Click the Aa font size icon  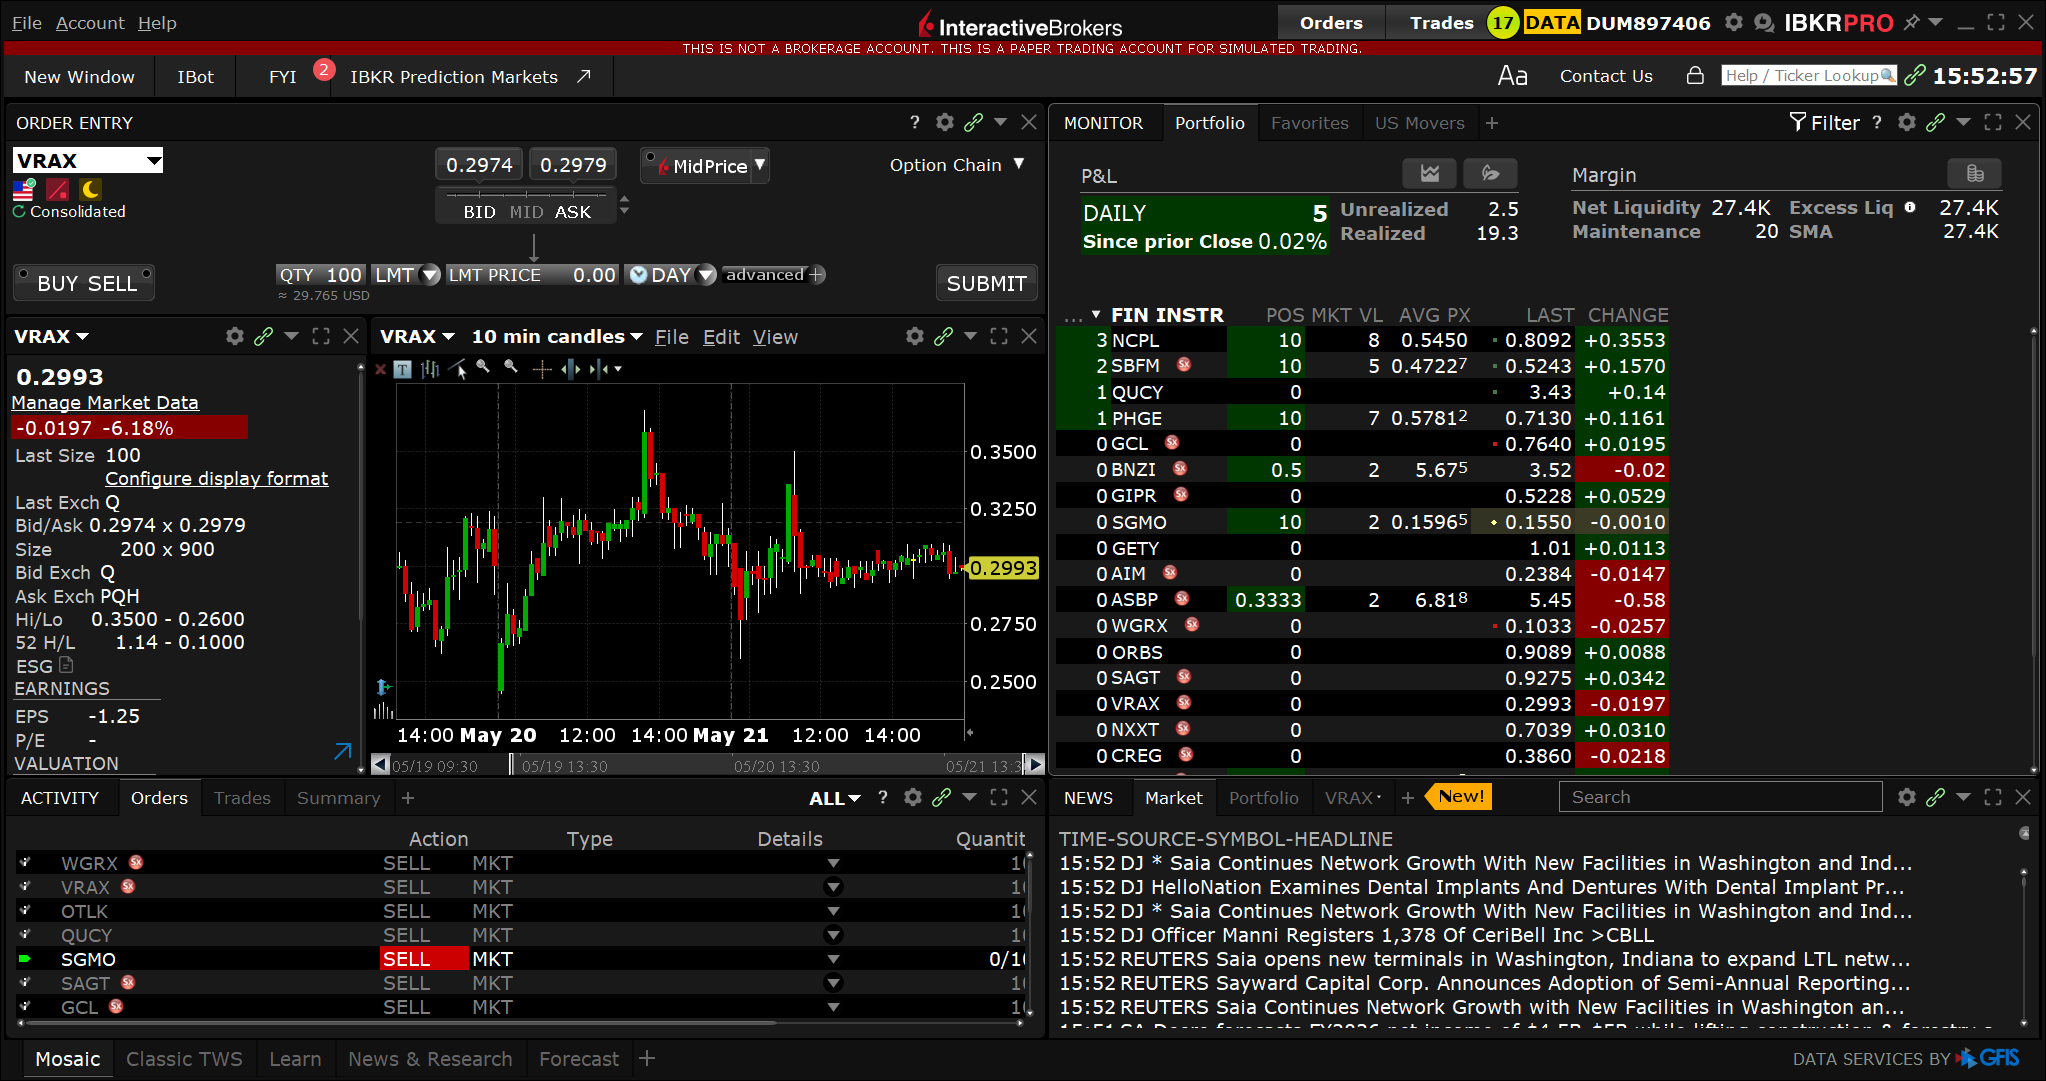coord(1512,76)
